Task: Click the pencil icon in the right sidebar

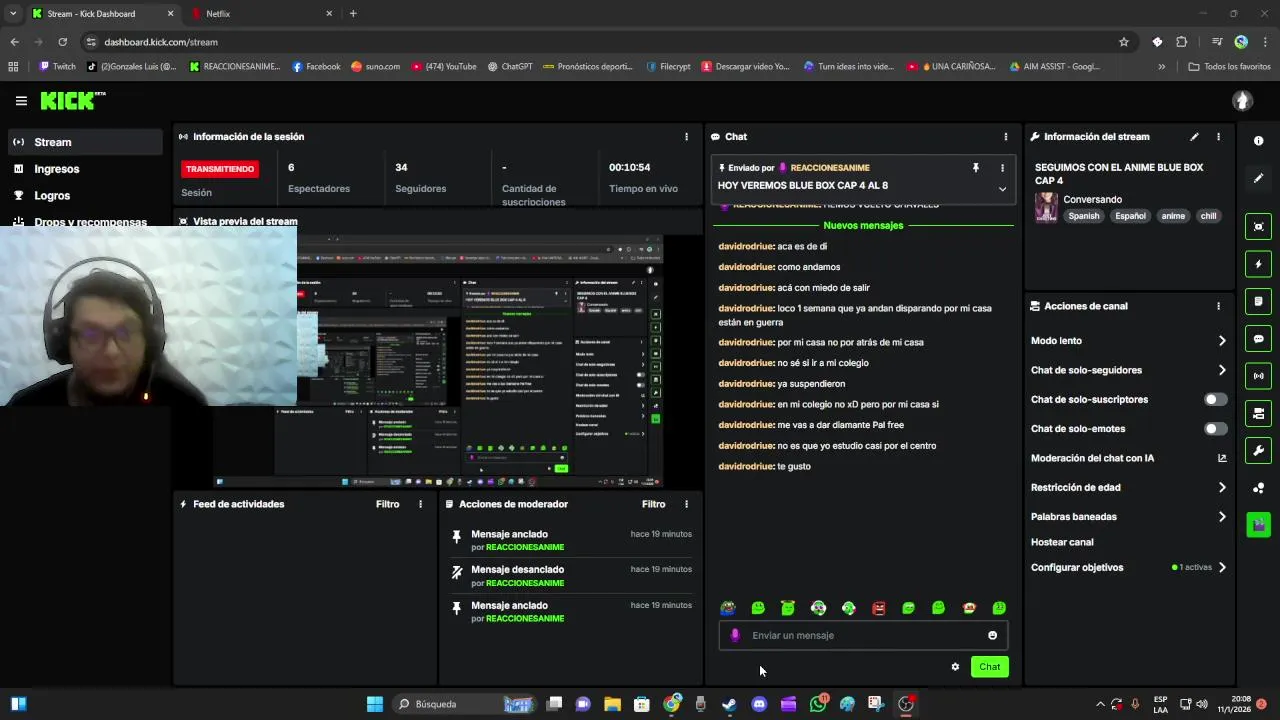Action: click(1258, 178)
